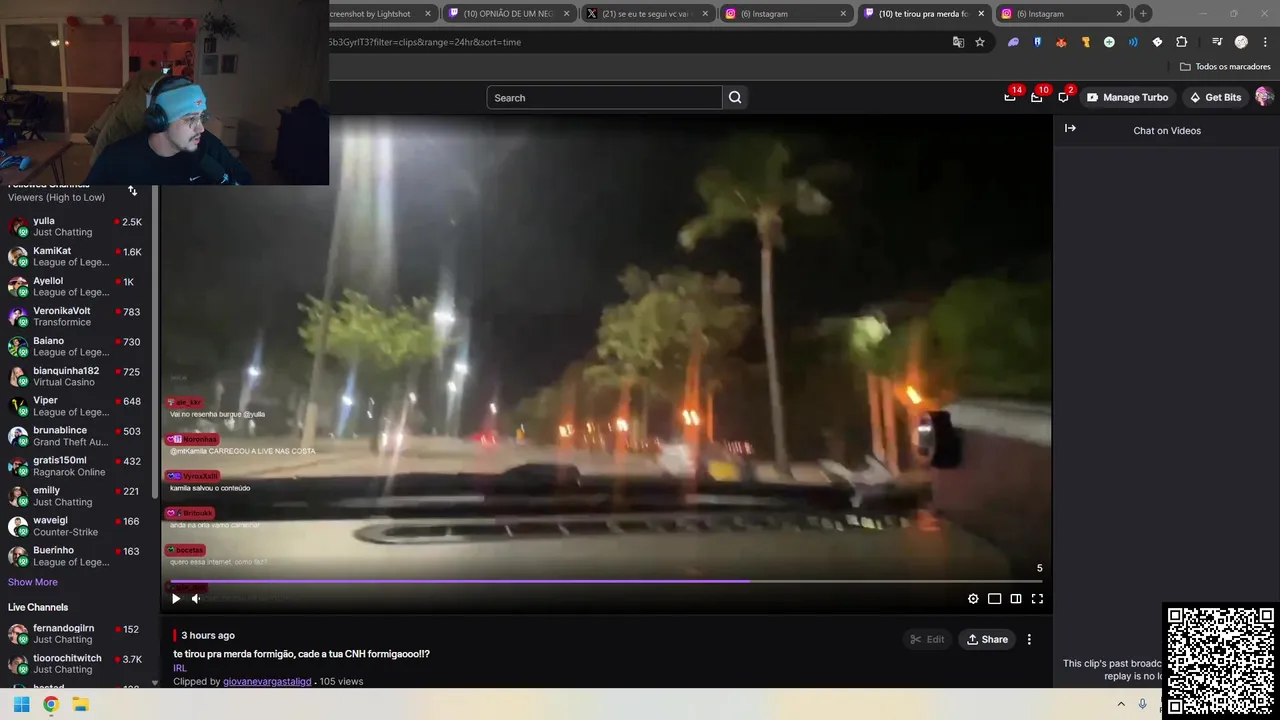Click the Edit clip button
Viewport: 1280px width, 720px height.
point(927,639)
